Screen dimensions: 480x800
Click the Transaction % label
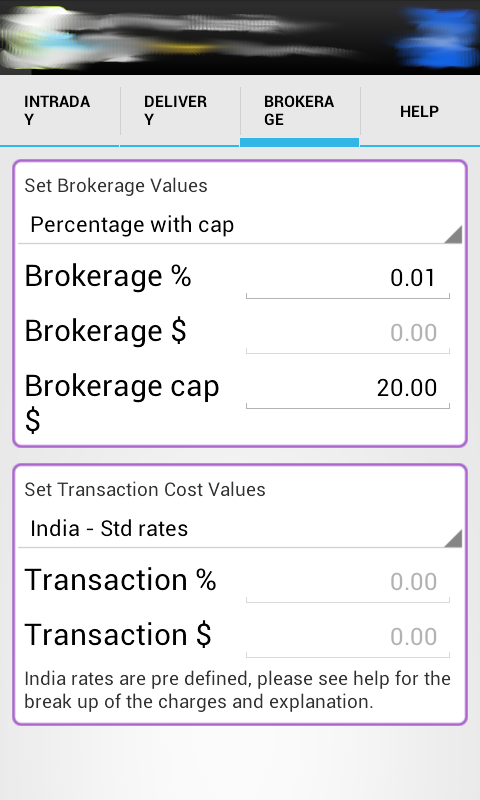point(120,580)
